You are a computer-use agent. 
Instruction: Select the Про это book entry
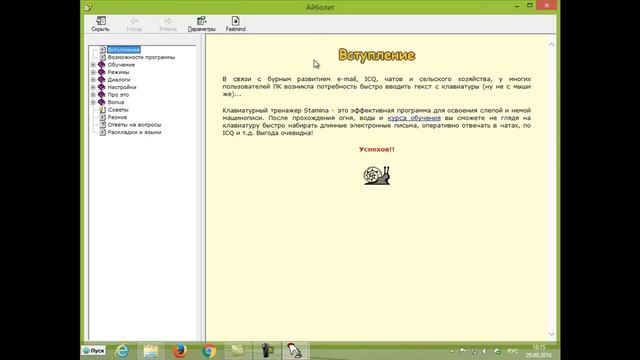click(x=118, y=95)
